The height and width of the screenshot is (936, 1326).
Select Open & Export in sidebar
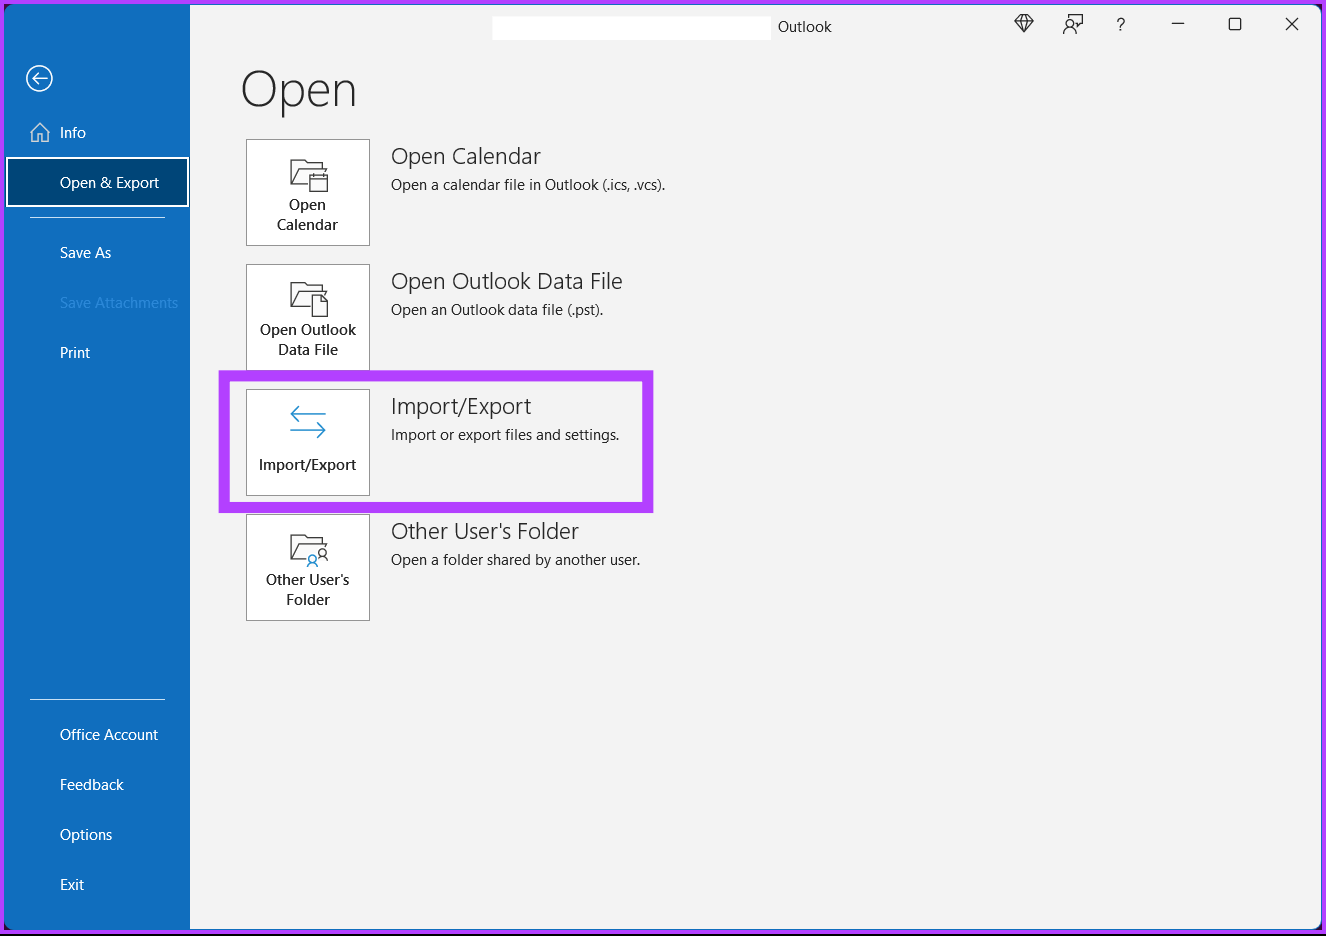[x=97, y=182]
